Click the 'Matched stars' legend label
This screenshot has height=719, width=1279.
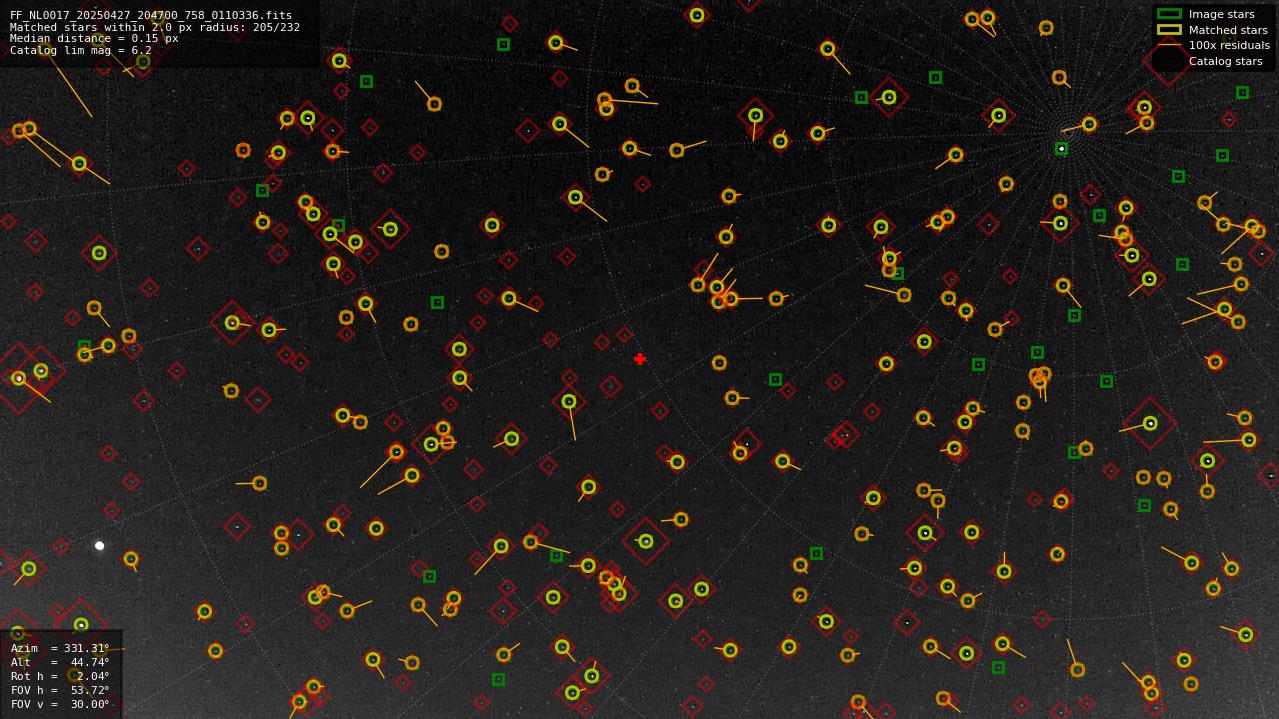point(1228,30)
